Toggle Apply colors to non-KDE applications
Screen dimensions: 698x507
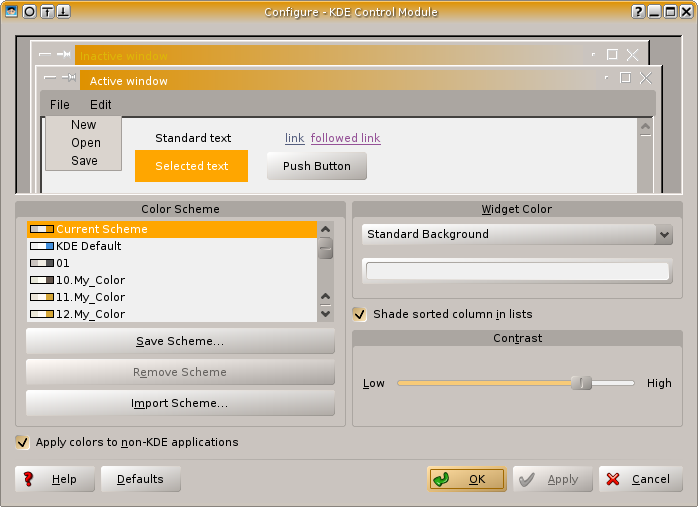[22, 442]
